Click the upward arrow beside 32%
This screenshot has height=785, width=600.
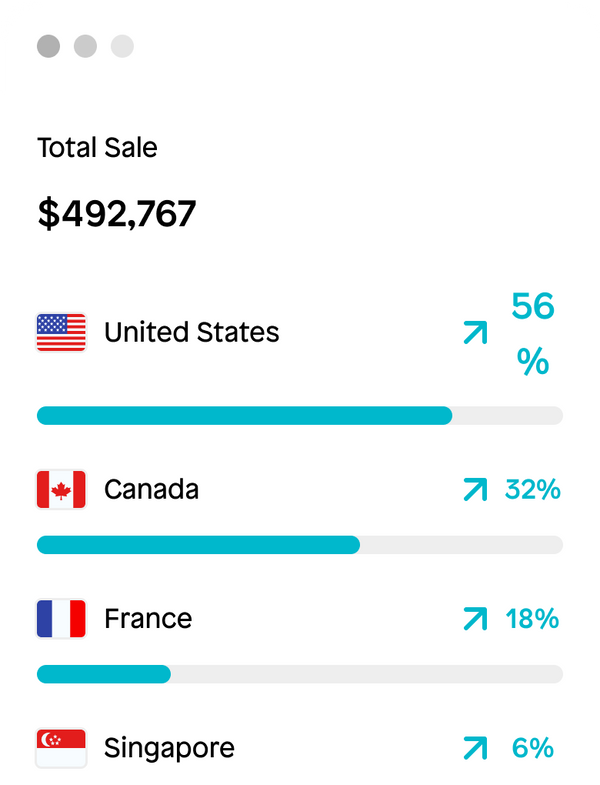click(475, 490)
